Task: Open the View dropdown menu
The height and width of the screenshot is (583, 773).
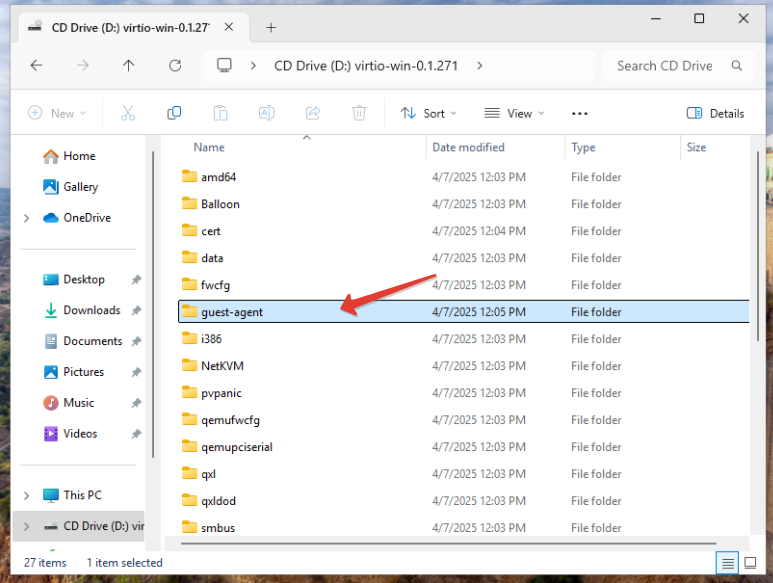Action: click(x=514, y=113)
